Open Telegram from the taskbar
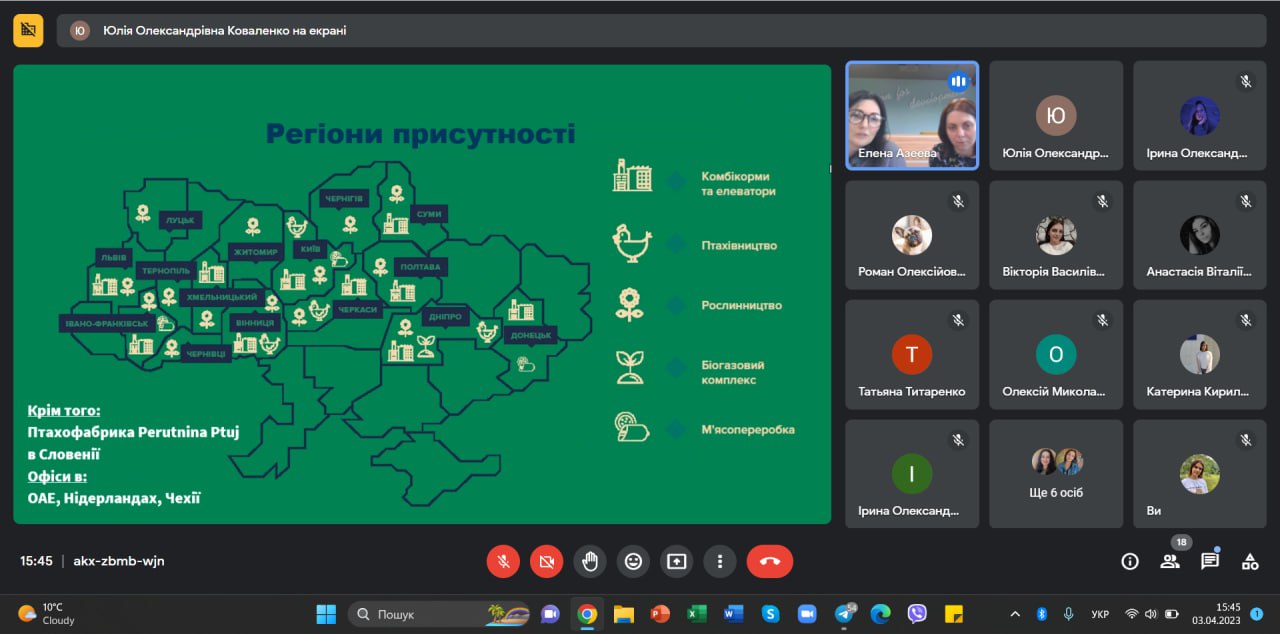 click(844, 614)
